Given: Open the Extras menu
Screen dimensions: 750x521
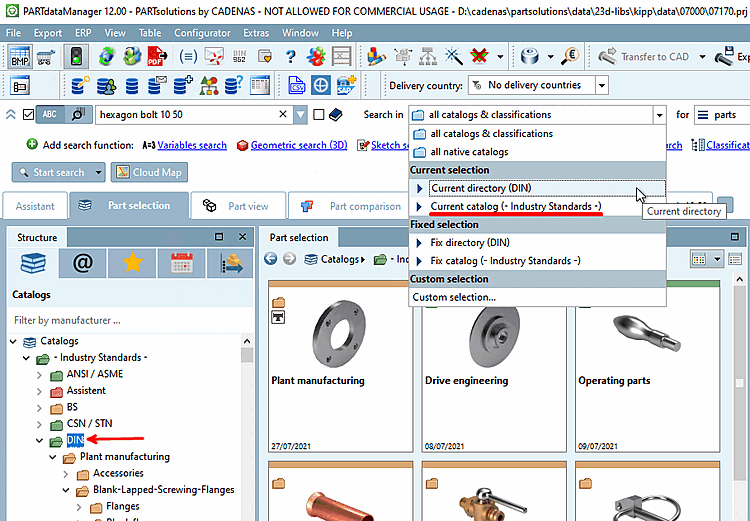Looking at the screenshot, I should click(256, 33).
